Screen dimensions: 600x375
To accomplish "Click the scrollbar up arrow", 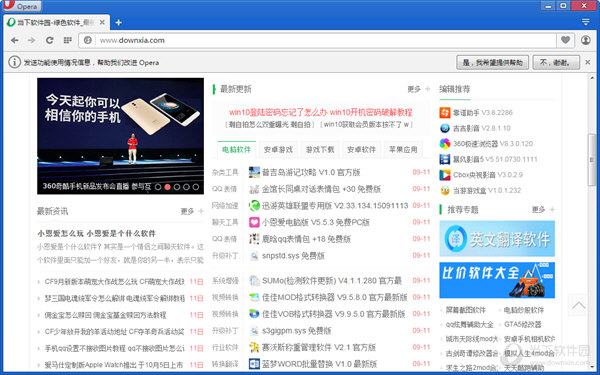I will click(x=592, y=78).
